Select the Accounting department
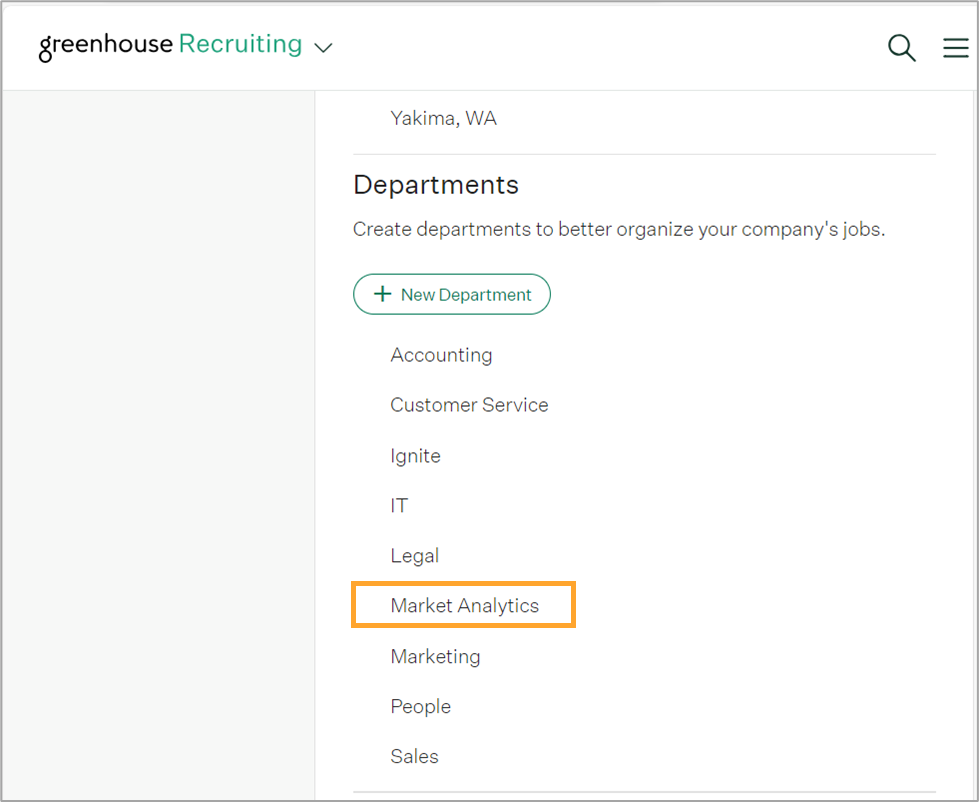The height and width of the screenshot is (802, 979). [441, 355]
